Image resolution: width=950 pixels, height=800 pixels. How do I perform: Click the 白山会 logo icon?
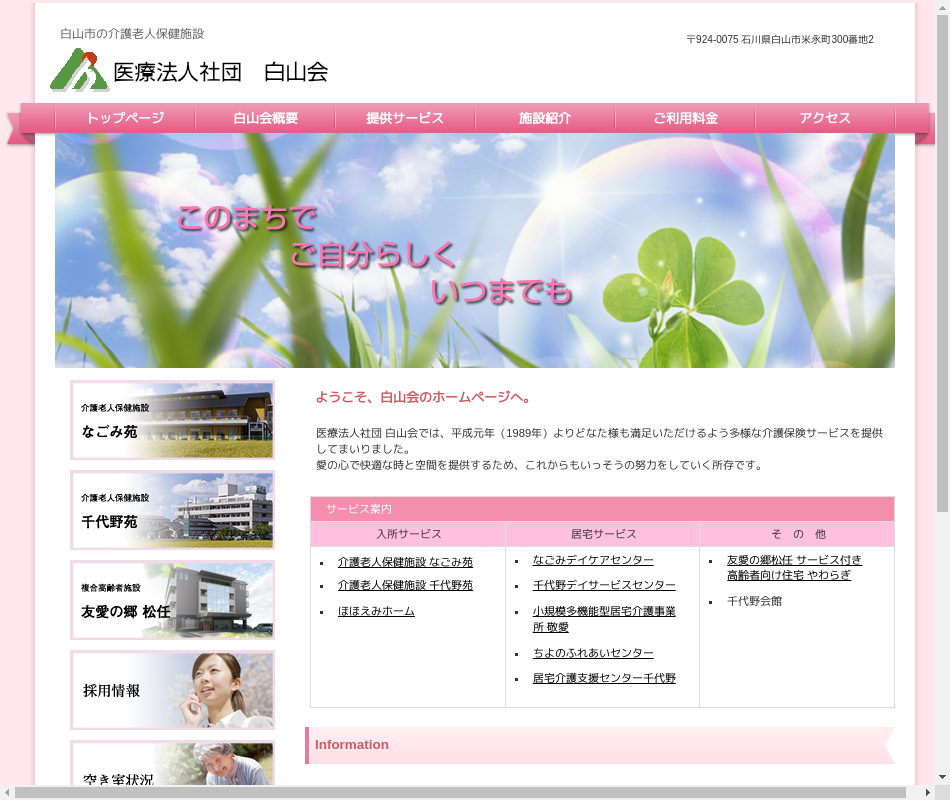click(79, 70)
